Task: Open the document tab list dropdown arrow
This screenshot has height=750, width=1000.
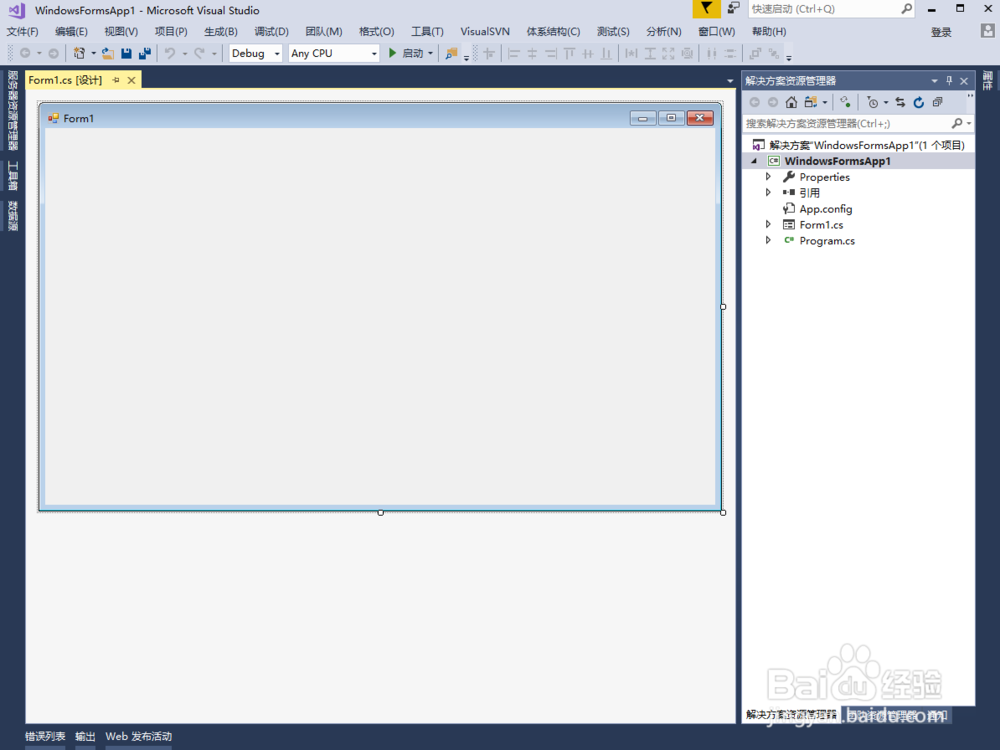Action: click(730, 80)
